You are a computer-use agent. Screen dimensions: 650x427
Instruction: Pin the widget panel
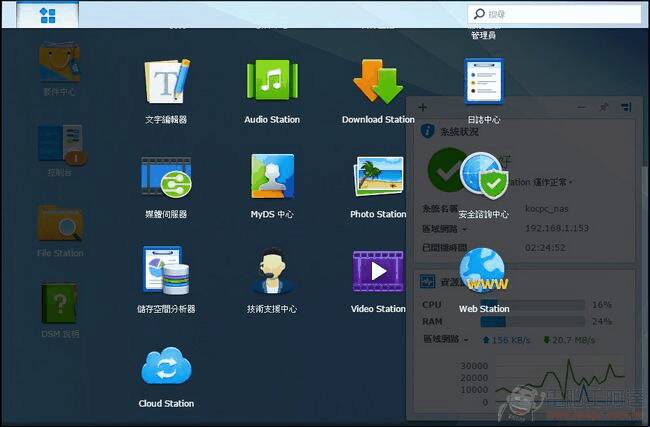(x=604, y=107)
